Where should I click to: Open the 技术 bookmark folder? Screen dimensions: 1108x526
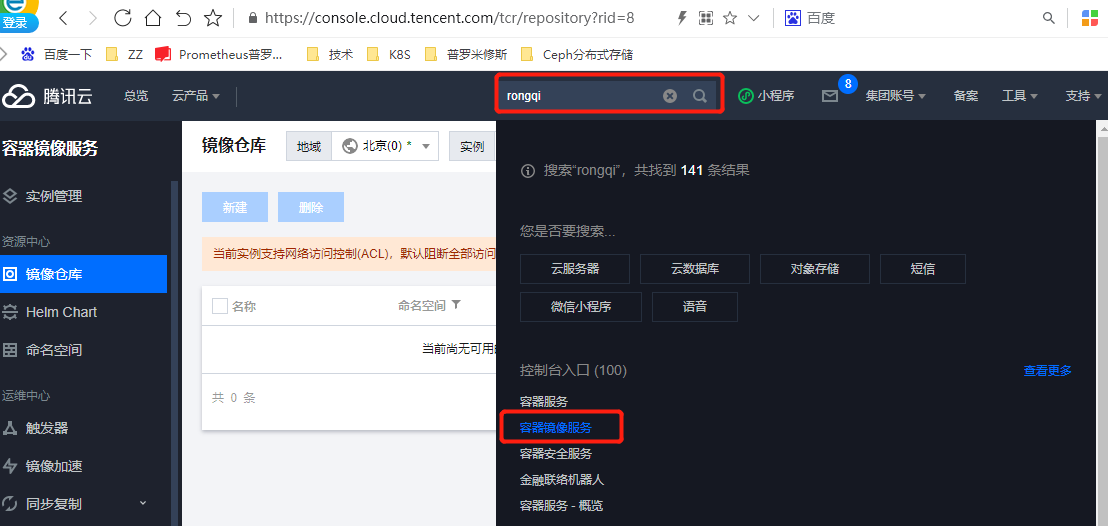tap(330, 54)
